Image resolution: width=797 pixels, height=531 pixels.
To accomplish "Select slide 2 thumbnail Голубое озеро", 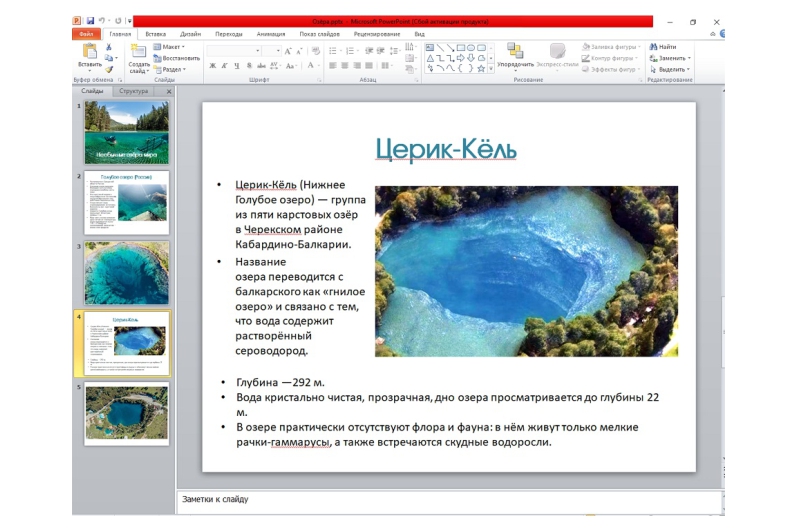I will point(127,202).
